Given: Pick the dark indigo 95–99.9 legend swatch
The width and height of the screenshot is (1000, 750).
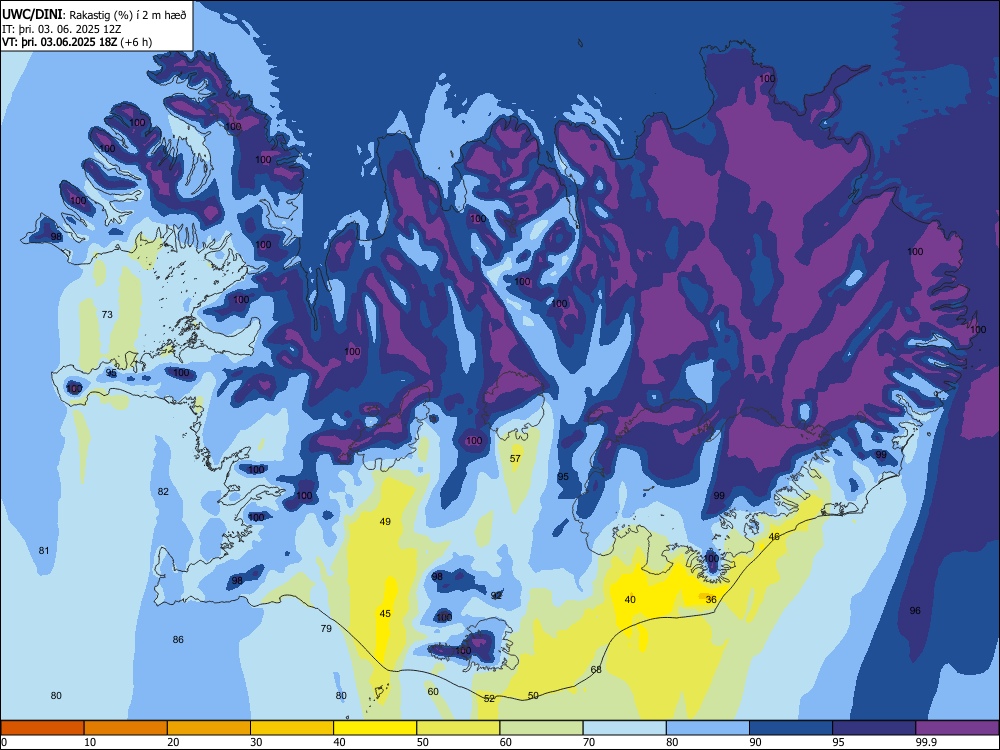Looking at the screenshot, I should 874,728.
